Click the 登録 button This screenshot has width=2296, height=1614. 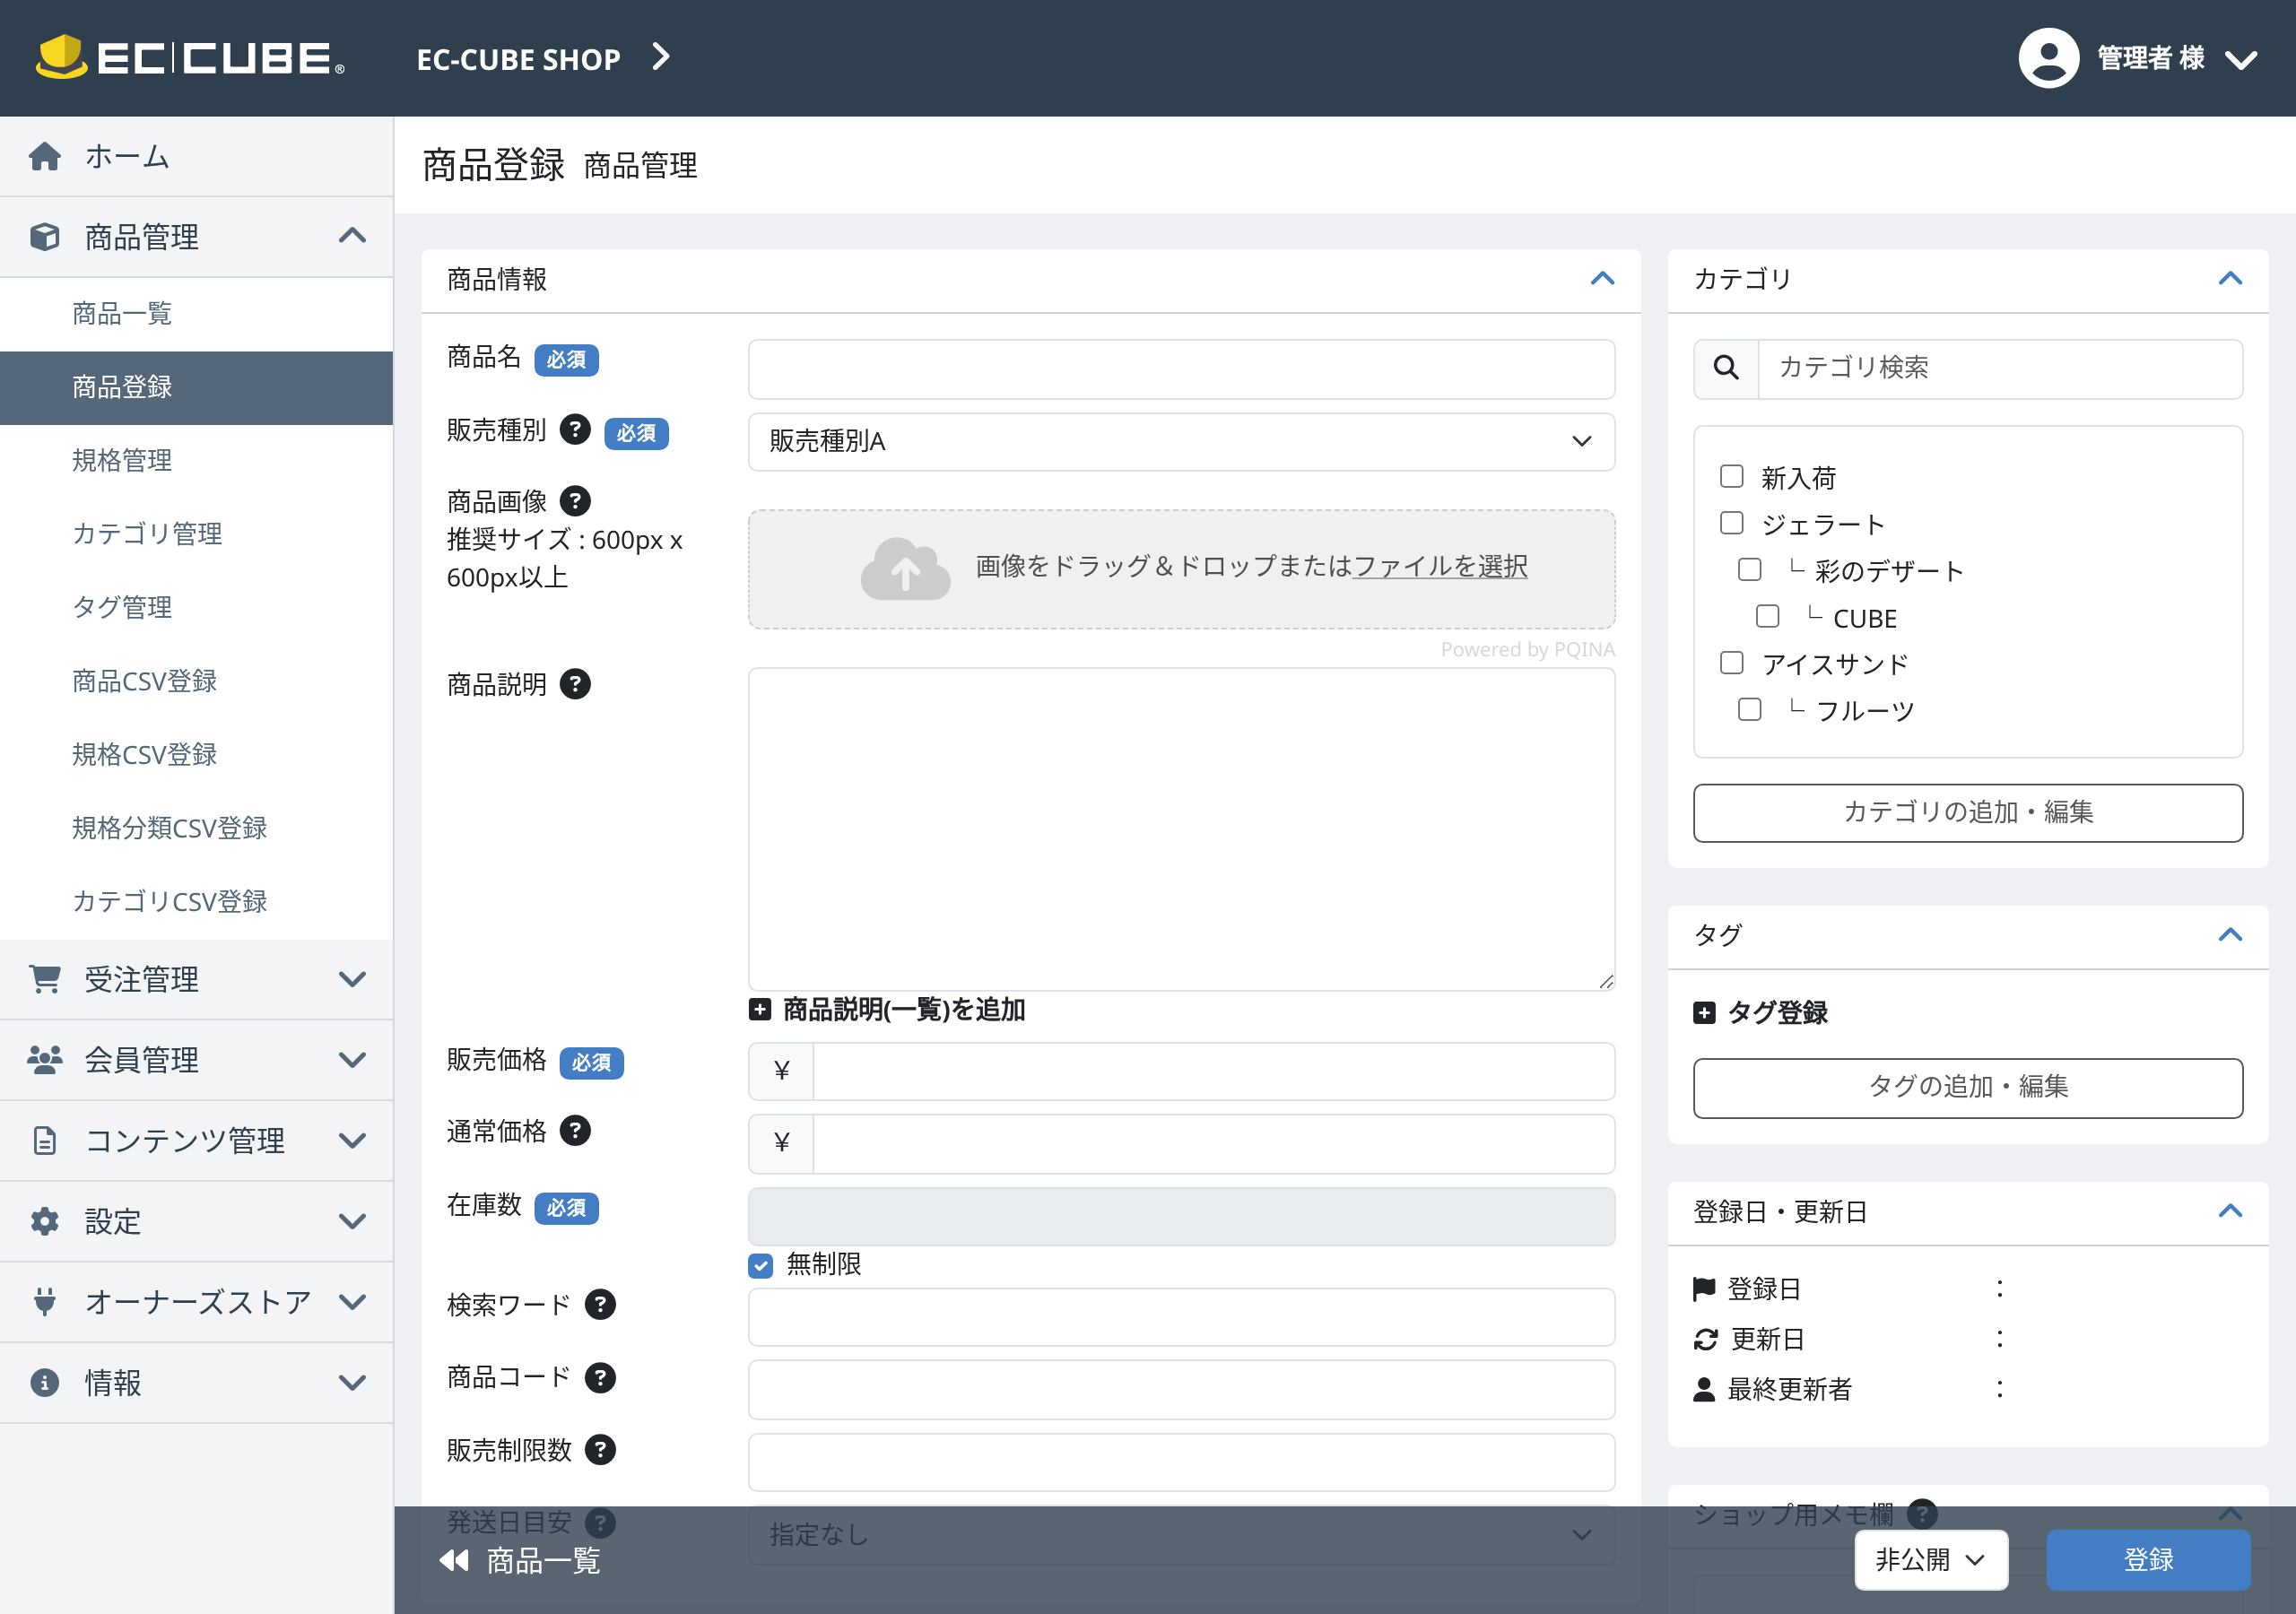2148,1560
